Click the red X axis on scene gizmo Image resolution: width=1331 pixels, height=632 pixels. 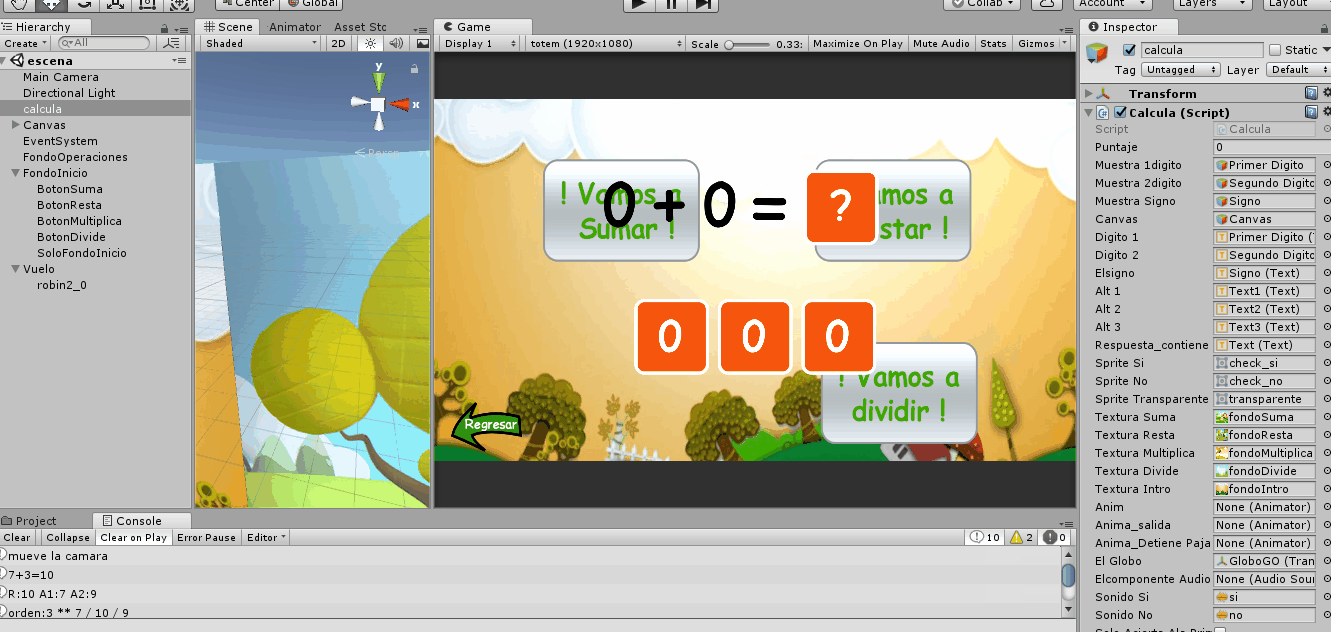click(401, 104)
